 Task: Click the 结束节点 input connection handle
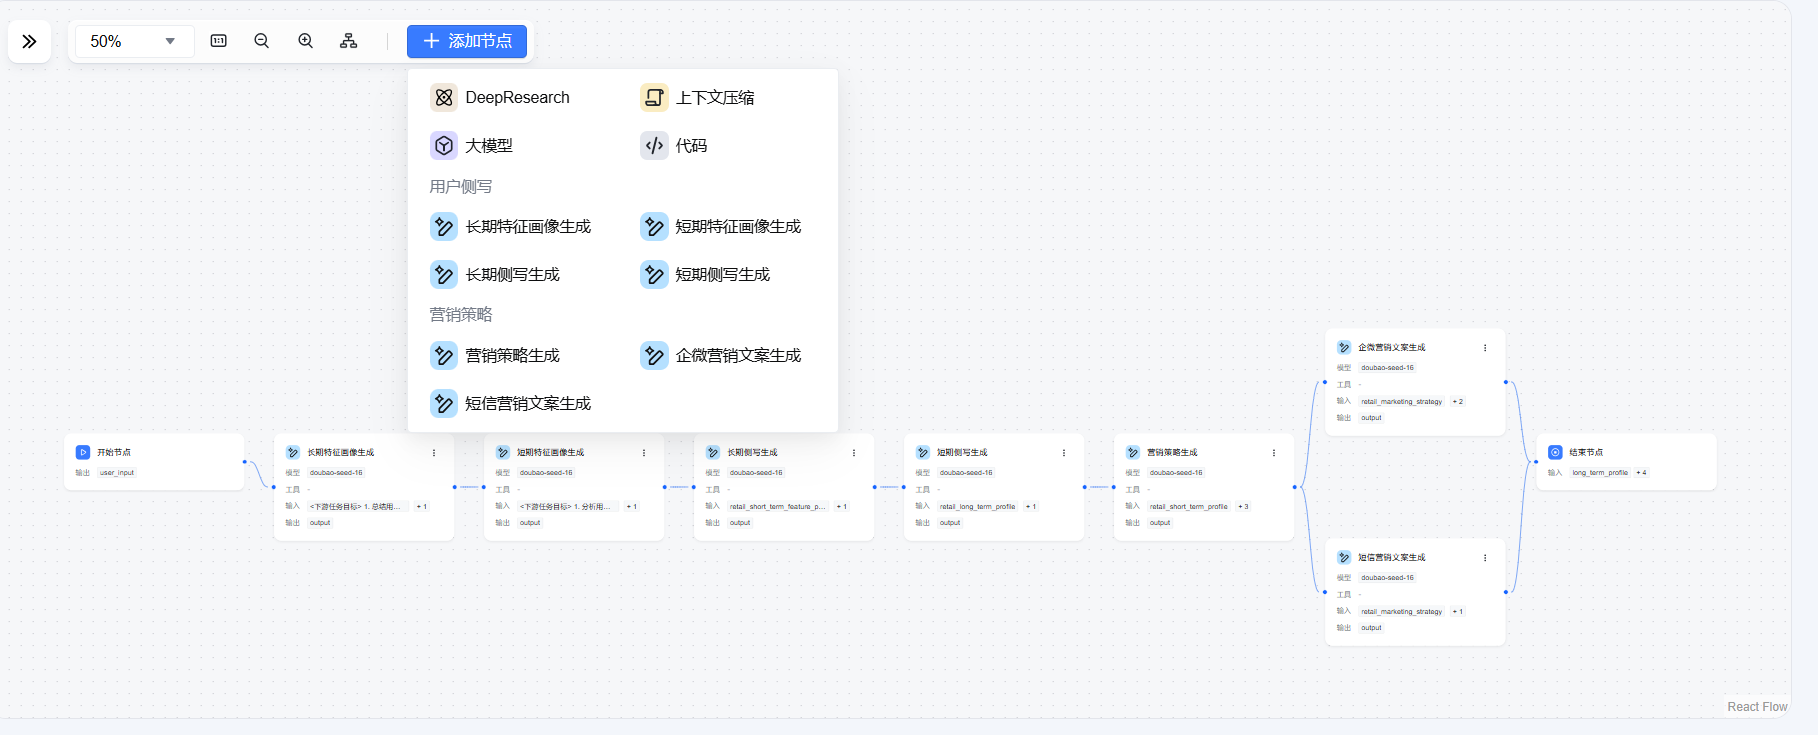(1536, 462)
